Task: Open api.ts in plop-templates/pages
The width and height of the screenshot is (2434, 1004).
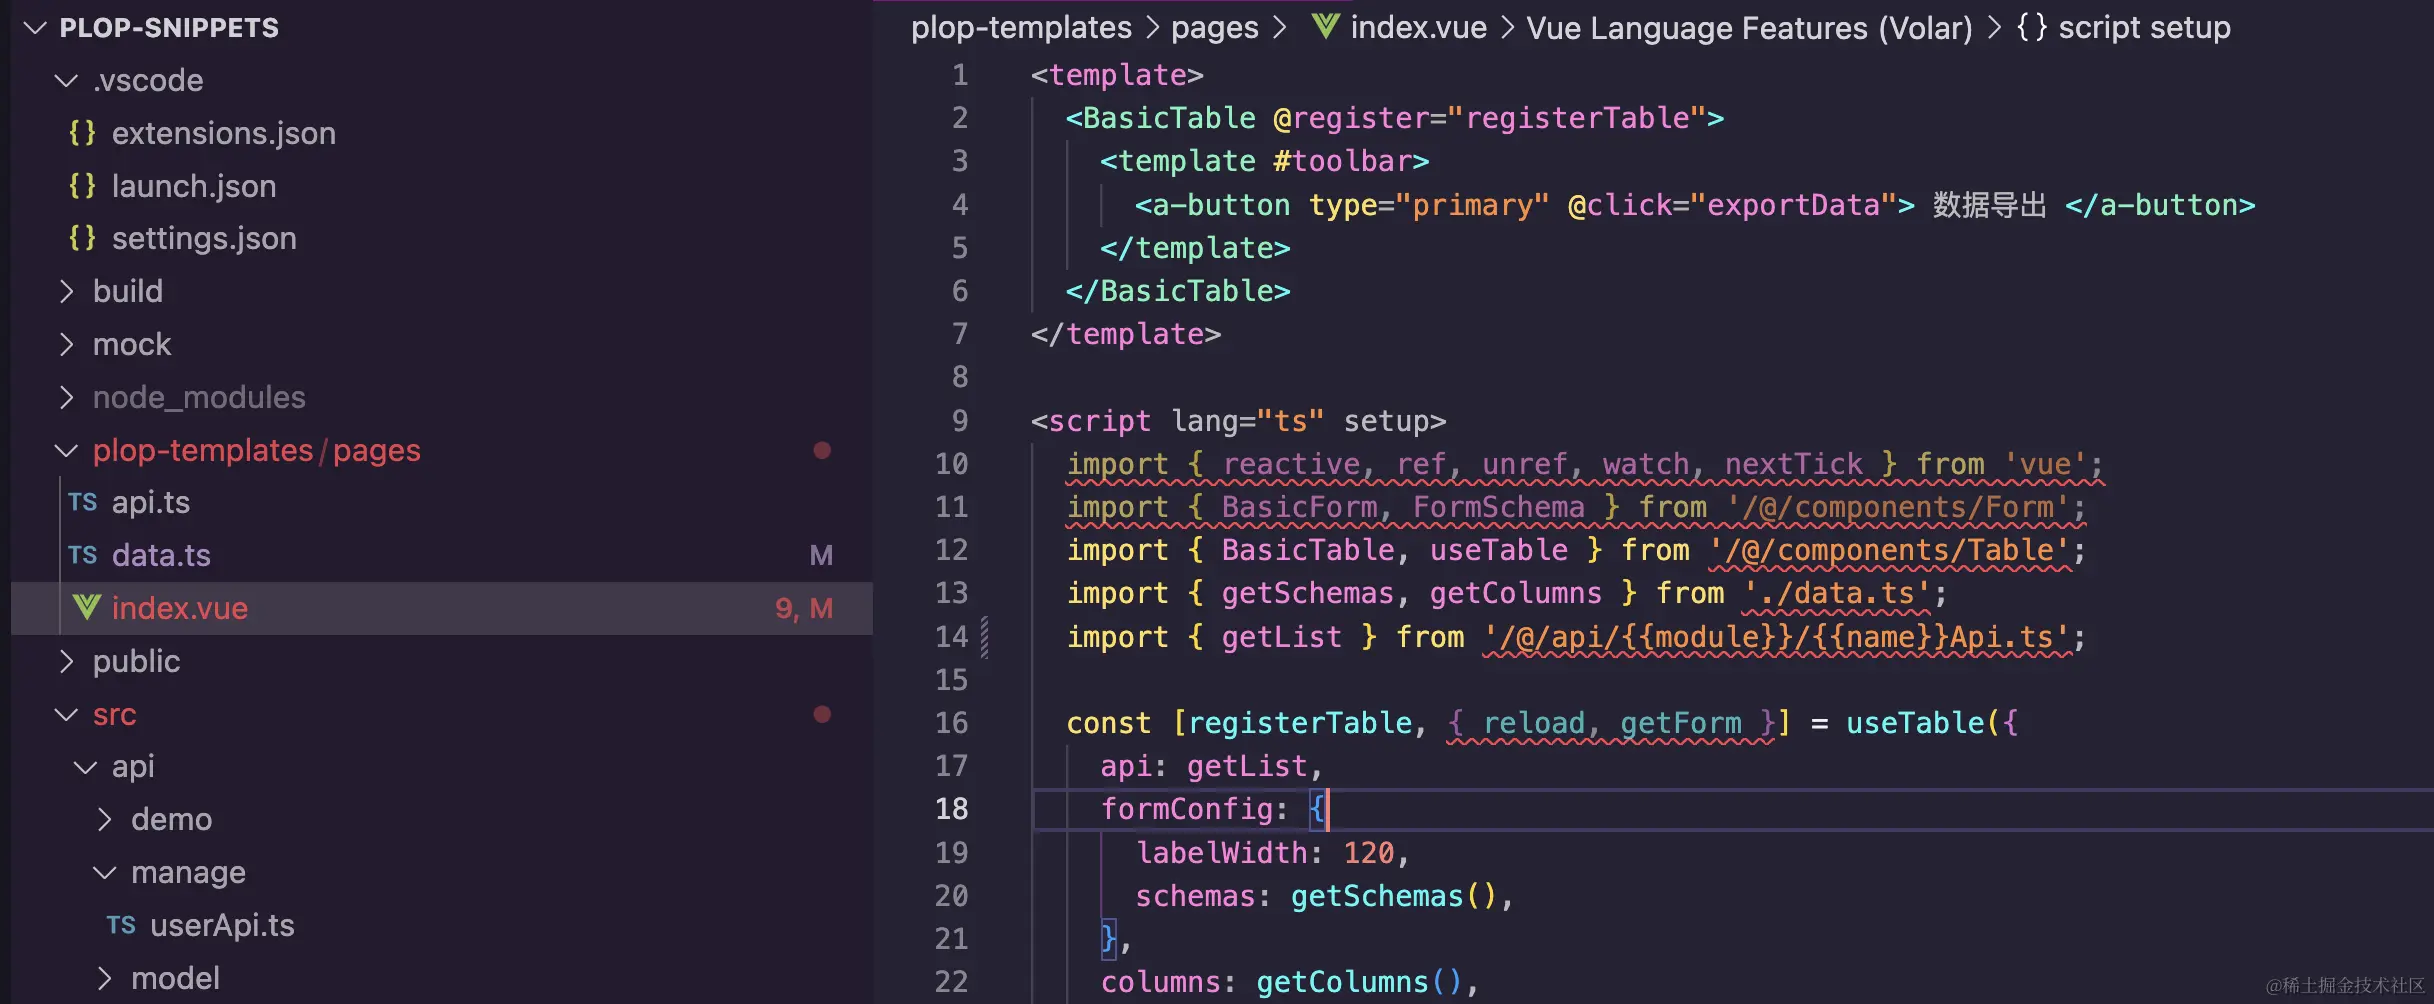Action: (x=151, y=502)
